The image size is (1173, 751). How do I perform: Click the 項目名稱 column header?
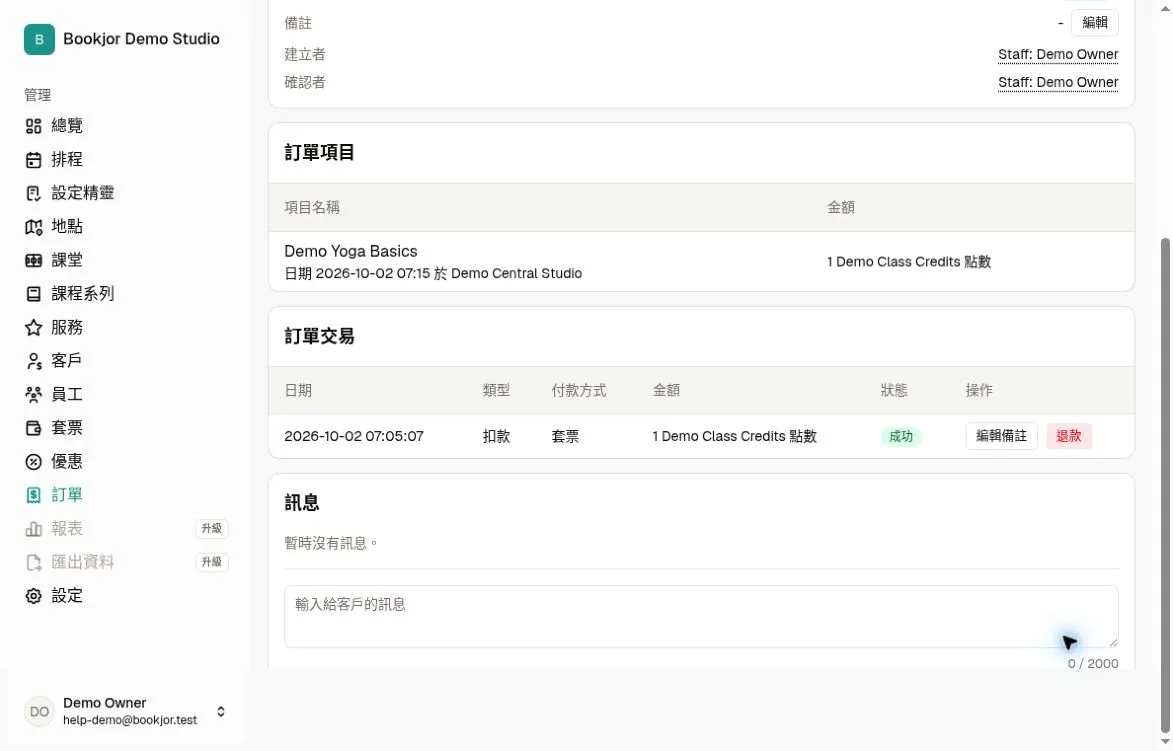click(312, 207)
